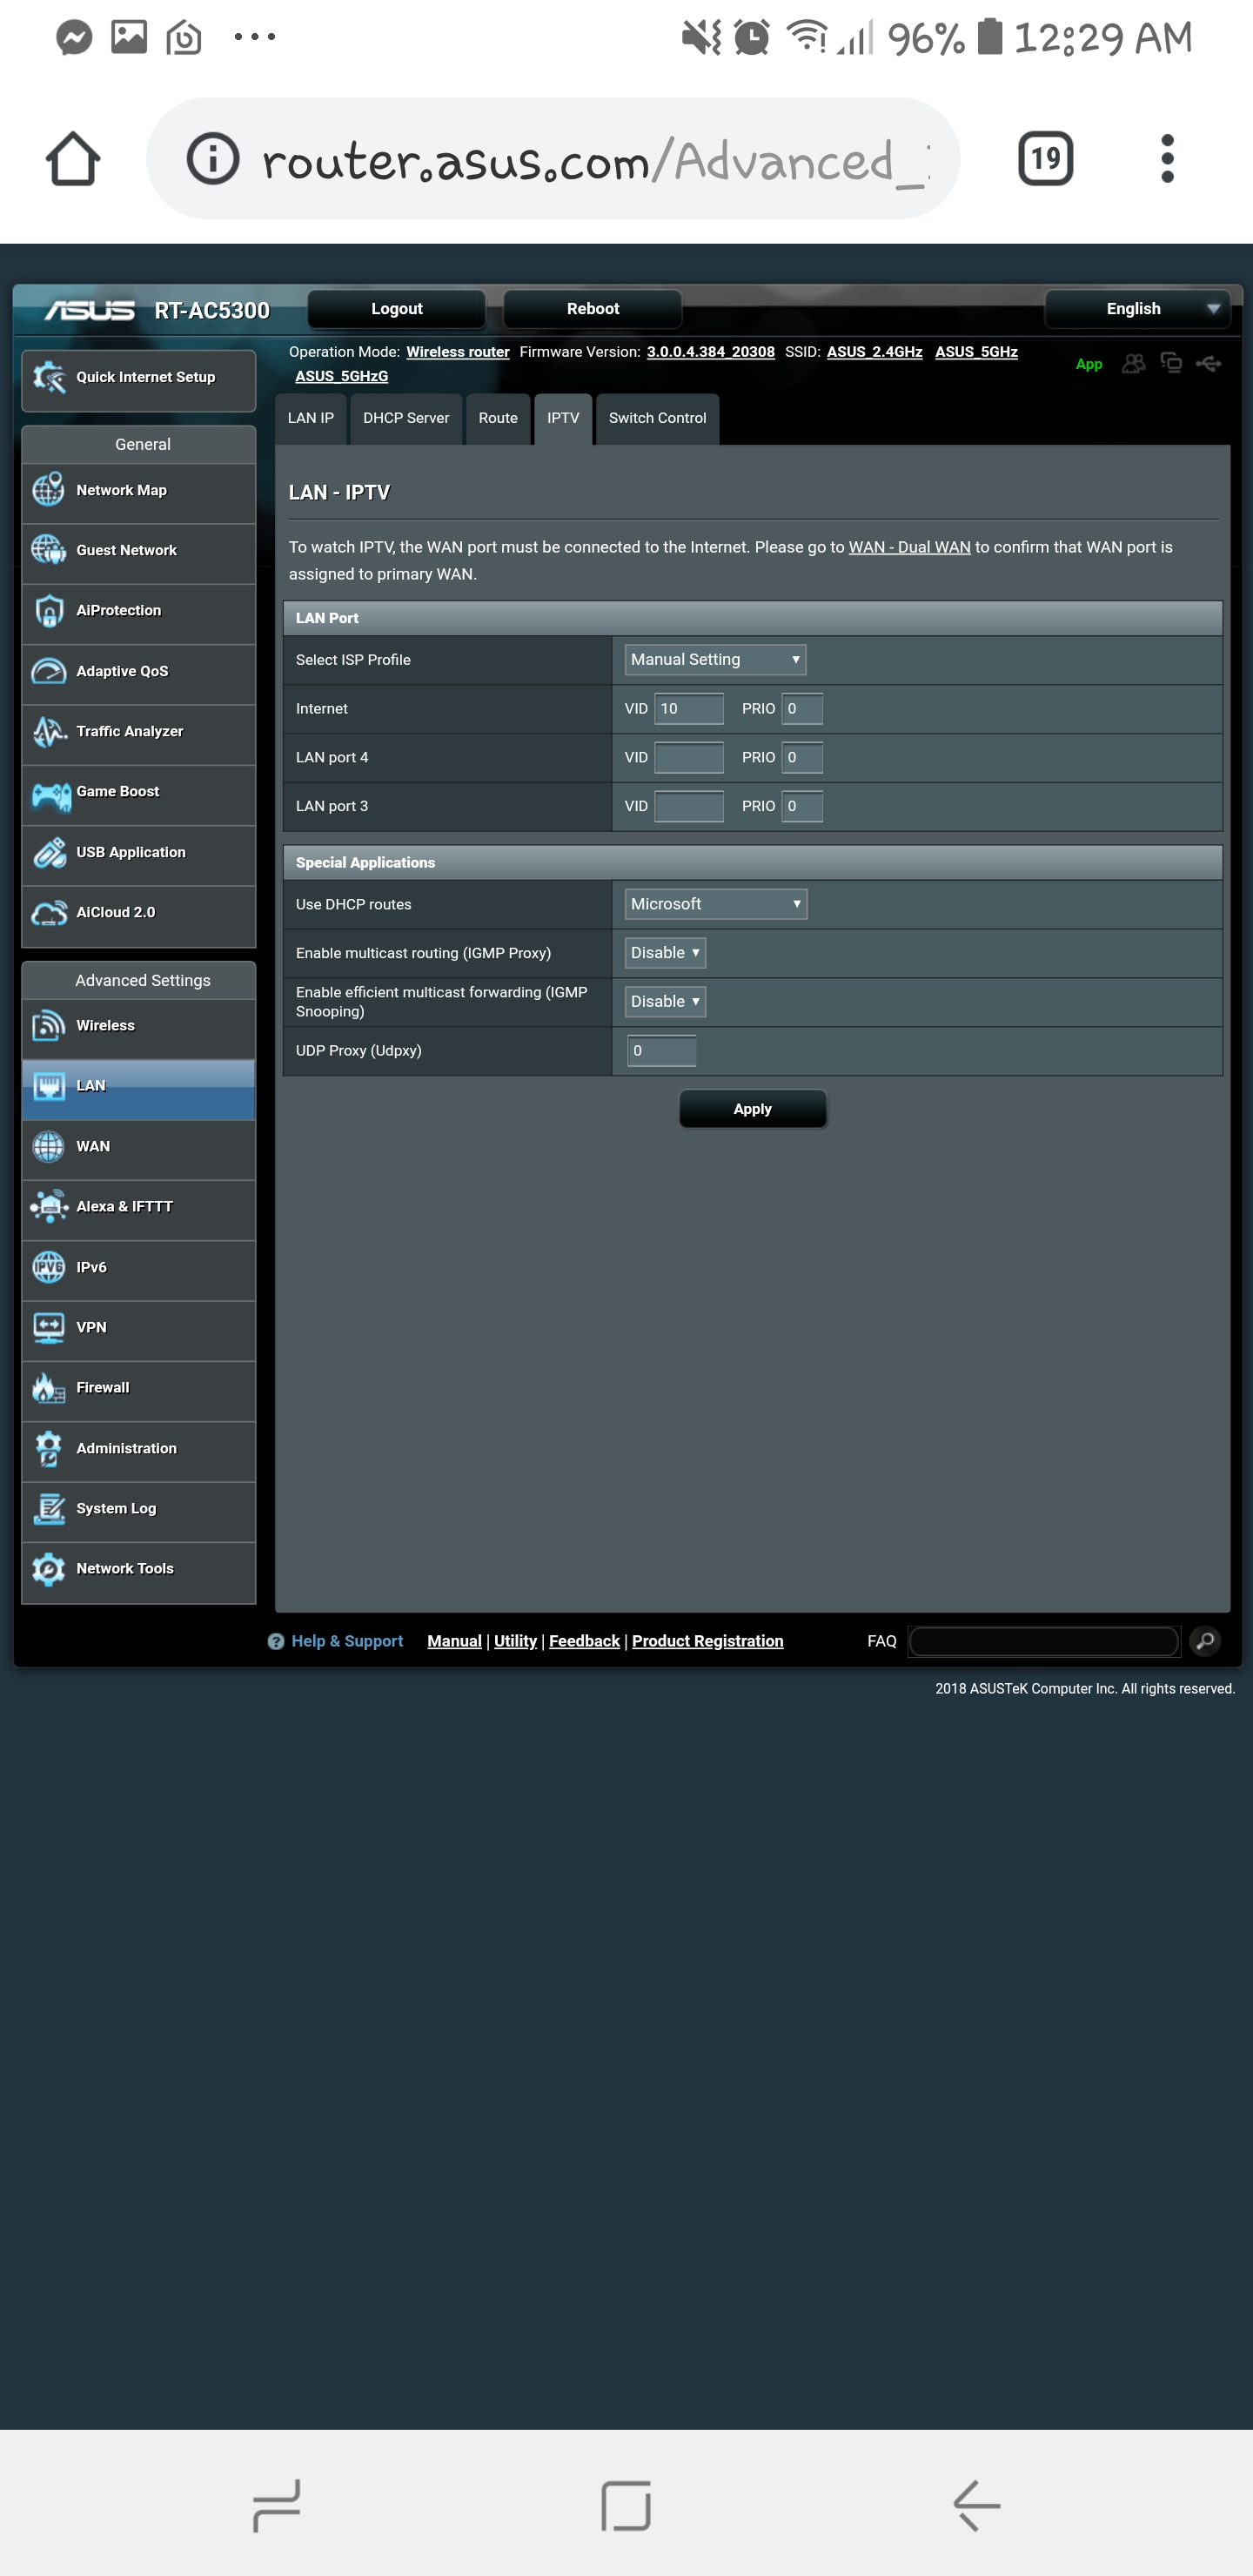This screenshot has height=2576, width=1253.
Task: Open the ASUS_2.4GHz SSID link
Action: pyautogui.click(x=874, y=352)
